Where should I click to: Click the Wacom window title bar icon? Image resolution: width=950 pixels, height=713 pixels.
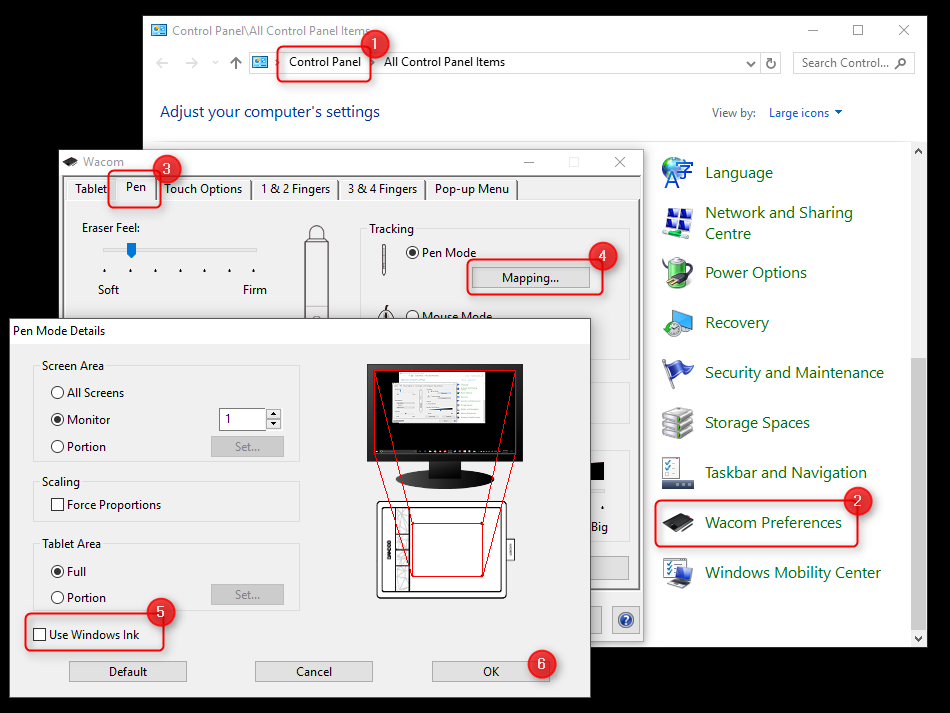pyautogui.click(x=70, y=162)
